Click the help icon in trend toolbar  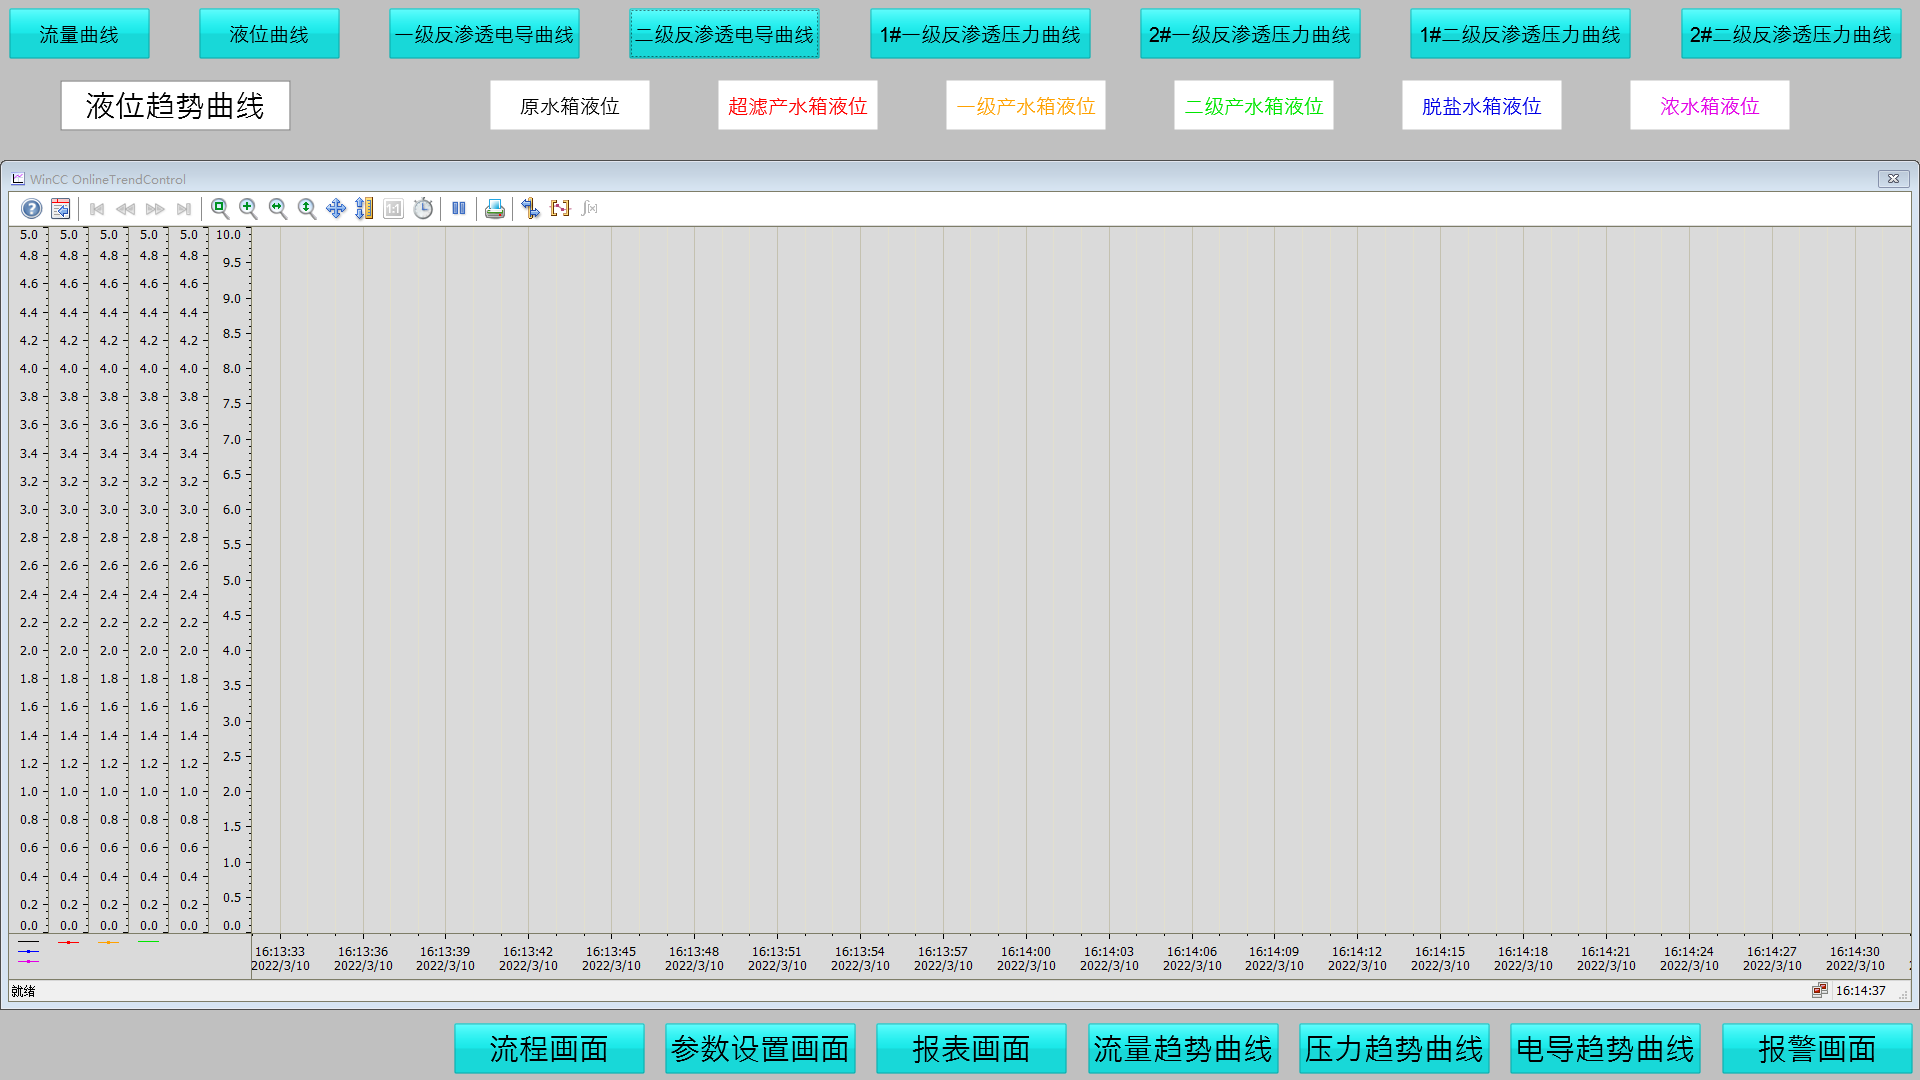pyautogui.click(x=32, y=209)
